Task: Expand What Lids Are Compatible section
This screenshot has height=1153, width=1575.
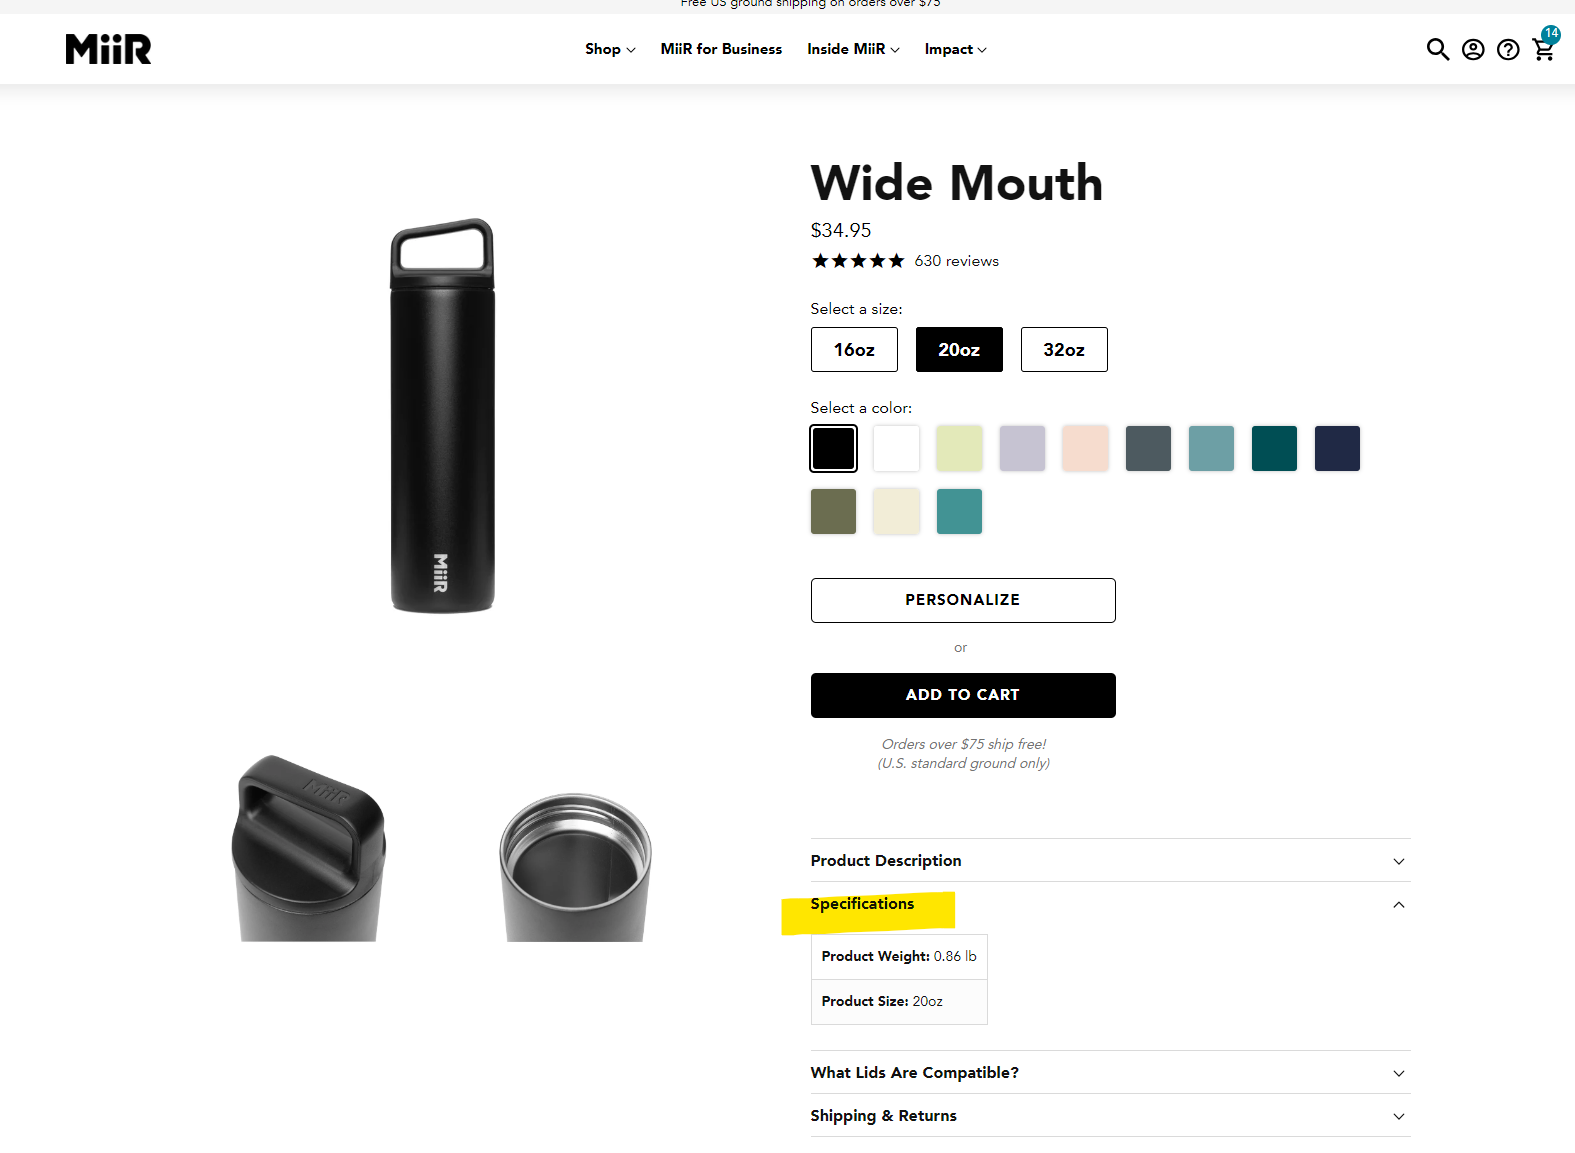Action: [1110, 1073]
